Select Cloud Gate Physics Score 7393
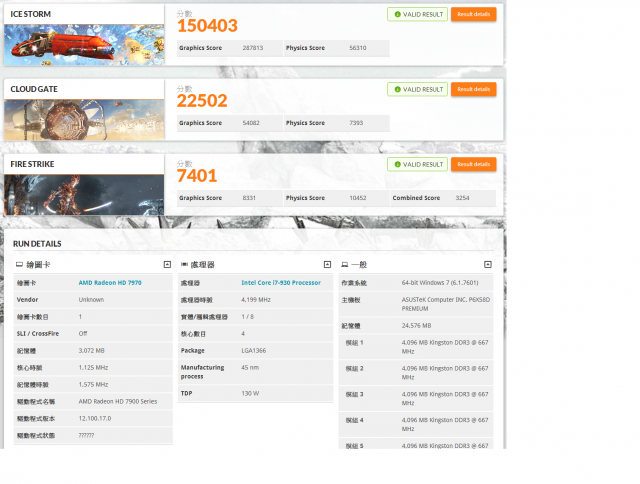640x484 pixels. 356,123
